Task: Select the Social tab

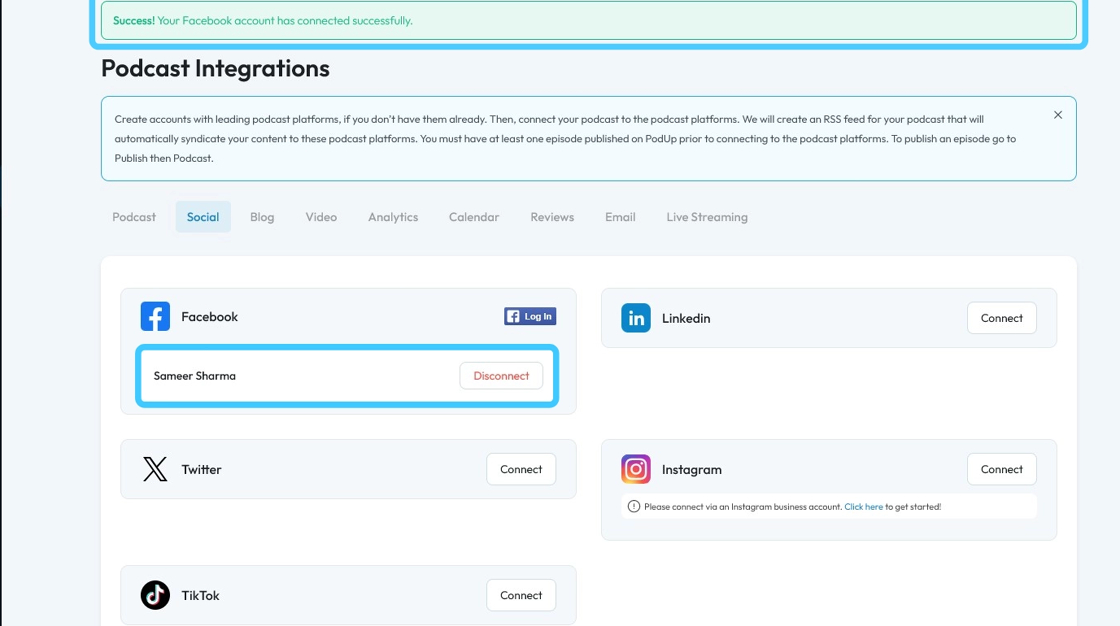Action: 203,217
